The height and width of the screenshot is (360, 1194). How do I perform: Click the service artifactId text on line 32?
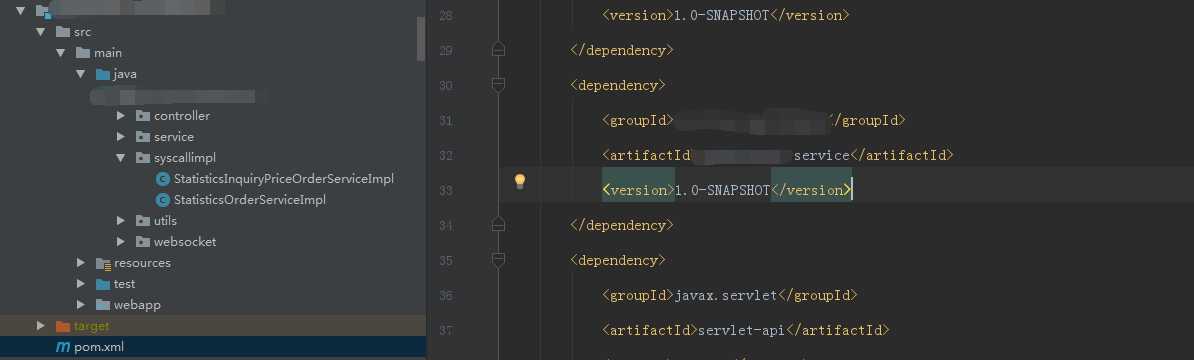click(x=821, y=155)
